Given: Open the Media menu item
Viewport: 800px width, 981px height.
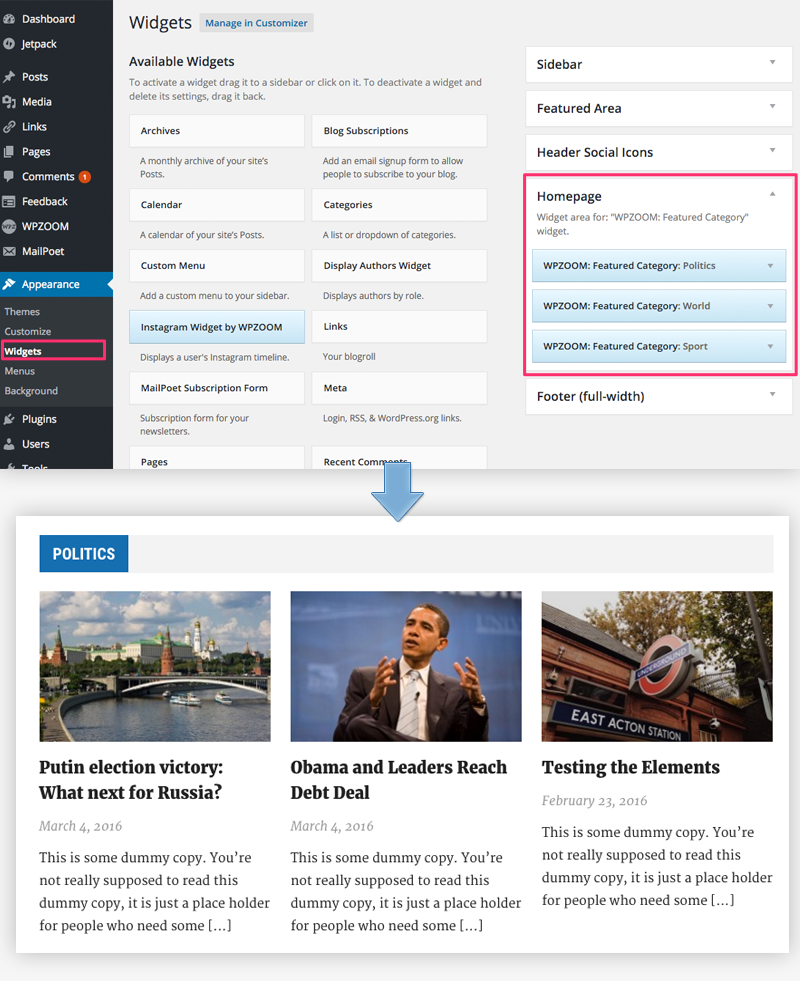Looking at the screenshot, I should pos(37,102).
